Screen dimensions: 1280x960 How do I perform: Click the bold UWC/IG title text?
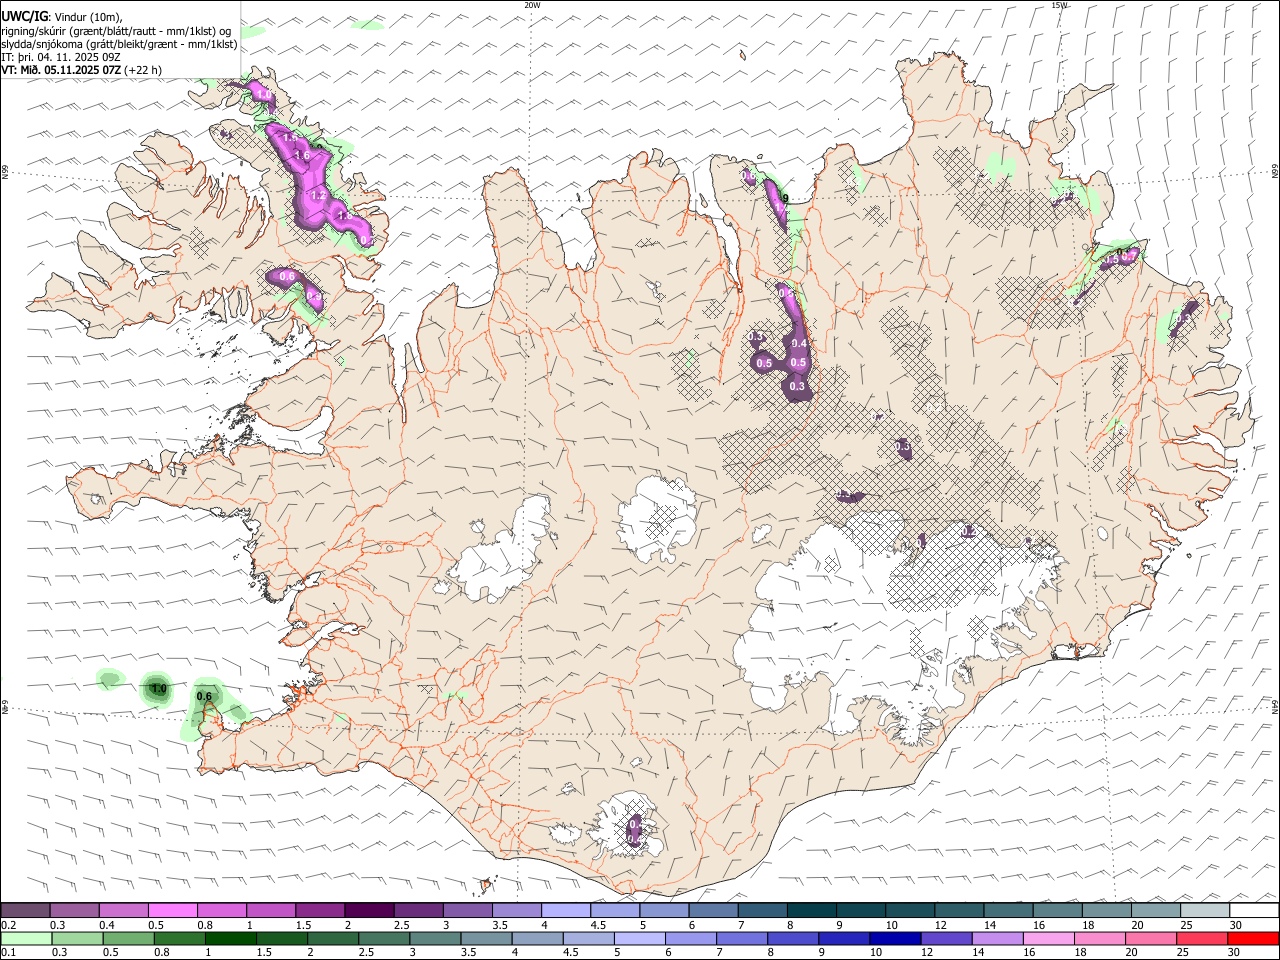(x=23, y=16)
